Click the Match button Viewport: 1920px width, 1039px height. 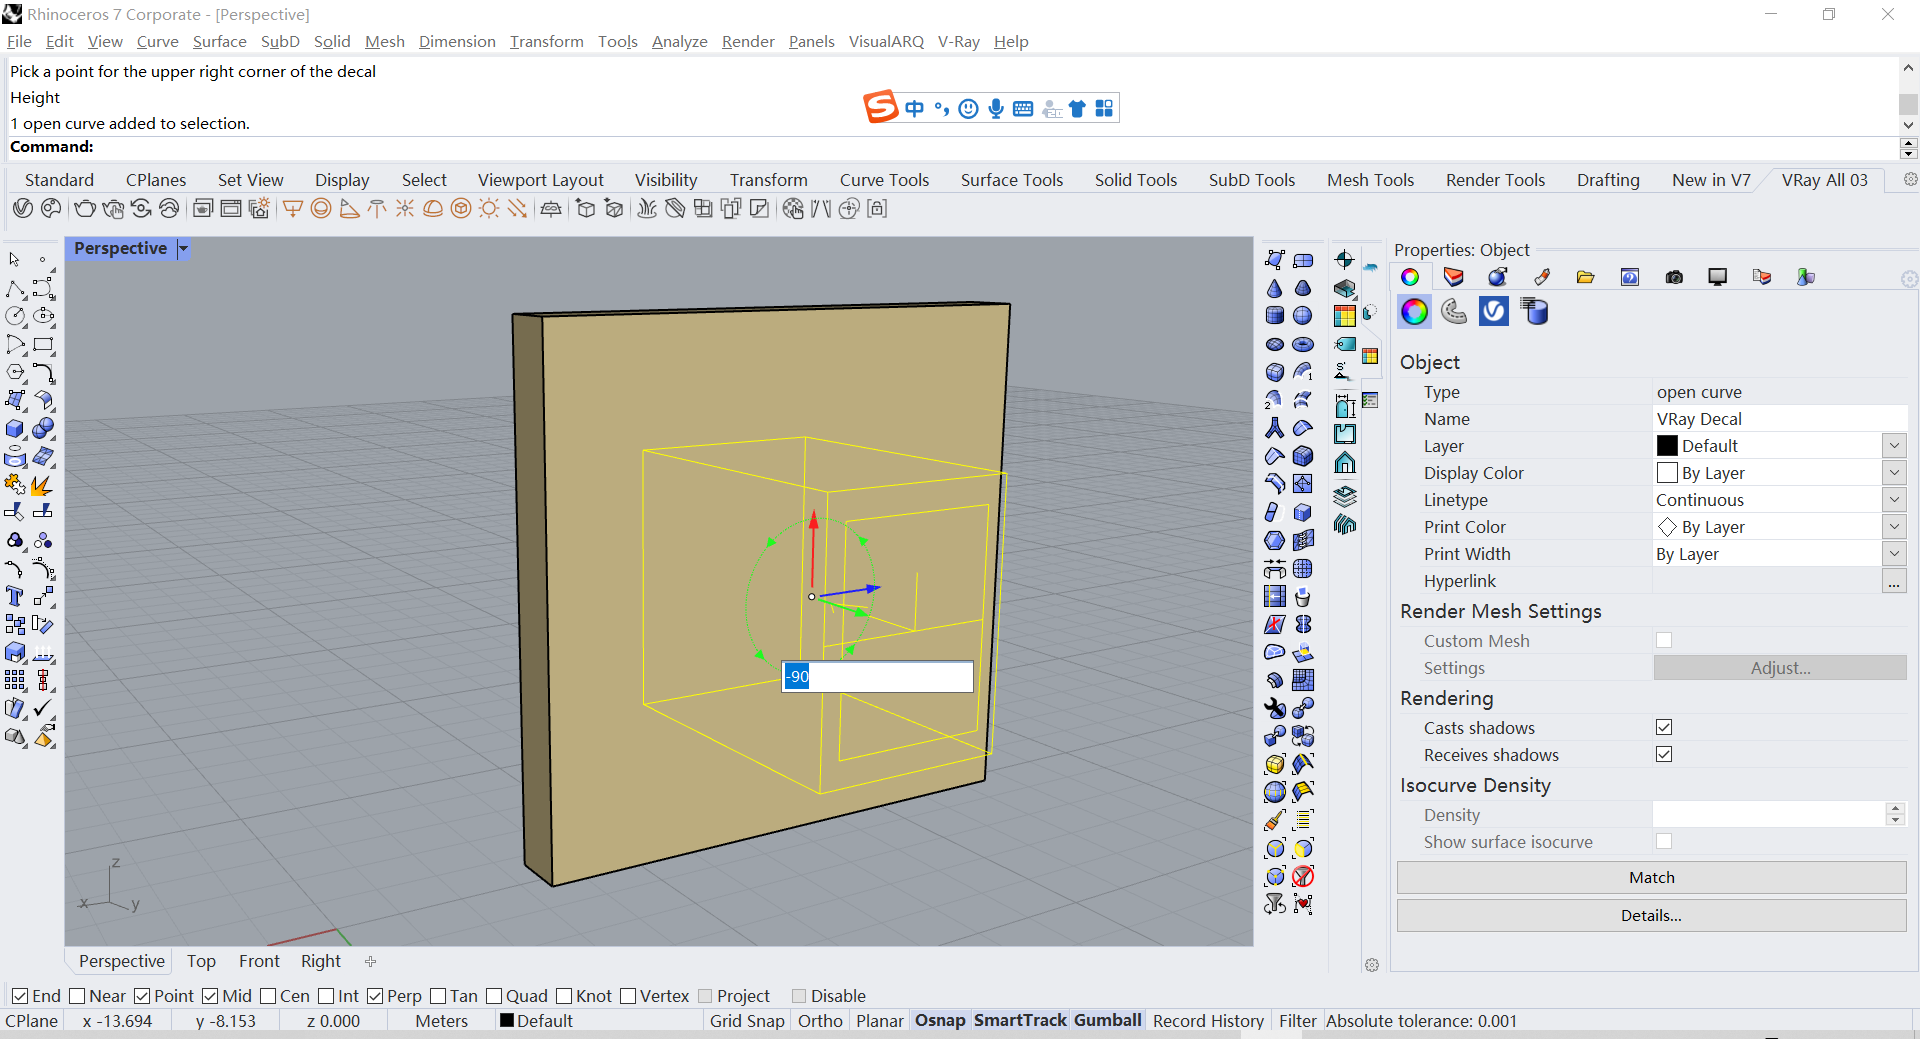point(1651,877)
